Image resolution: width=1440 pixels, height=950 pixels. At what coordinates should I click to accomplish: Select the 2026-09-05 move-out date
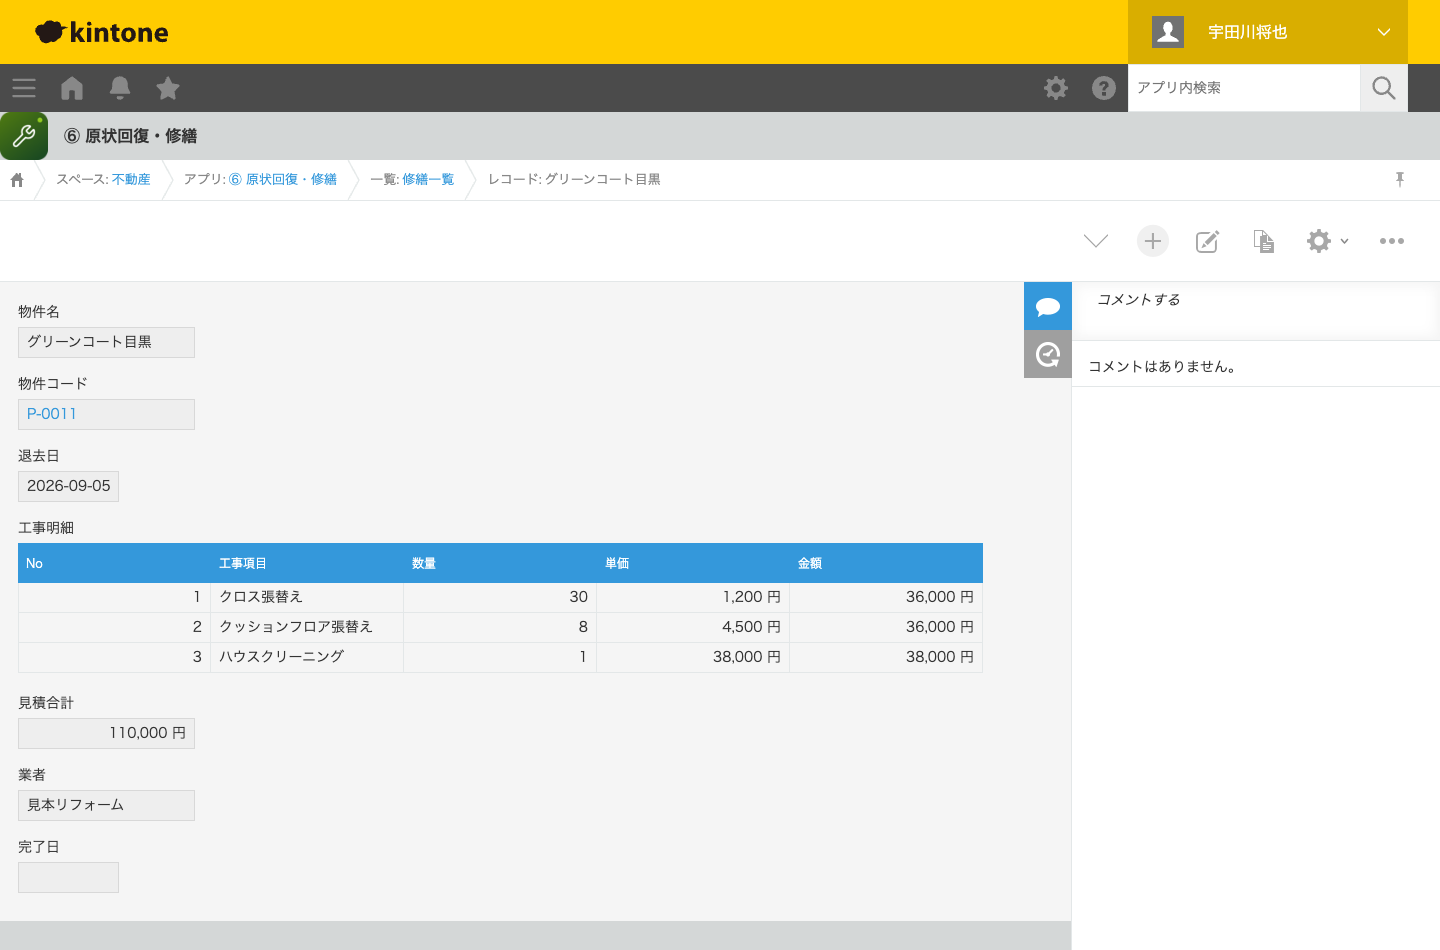click(x=68, y=486)
